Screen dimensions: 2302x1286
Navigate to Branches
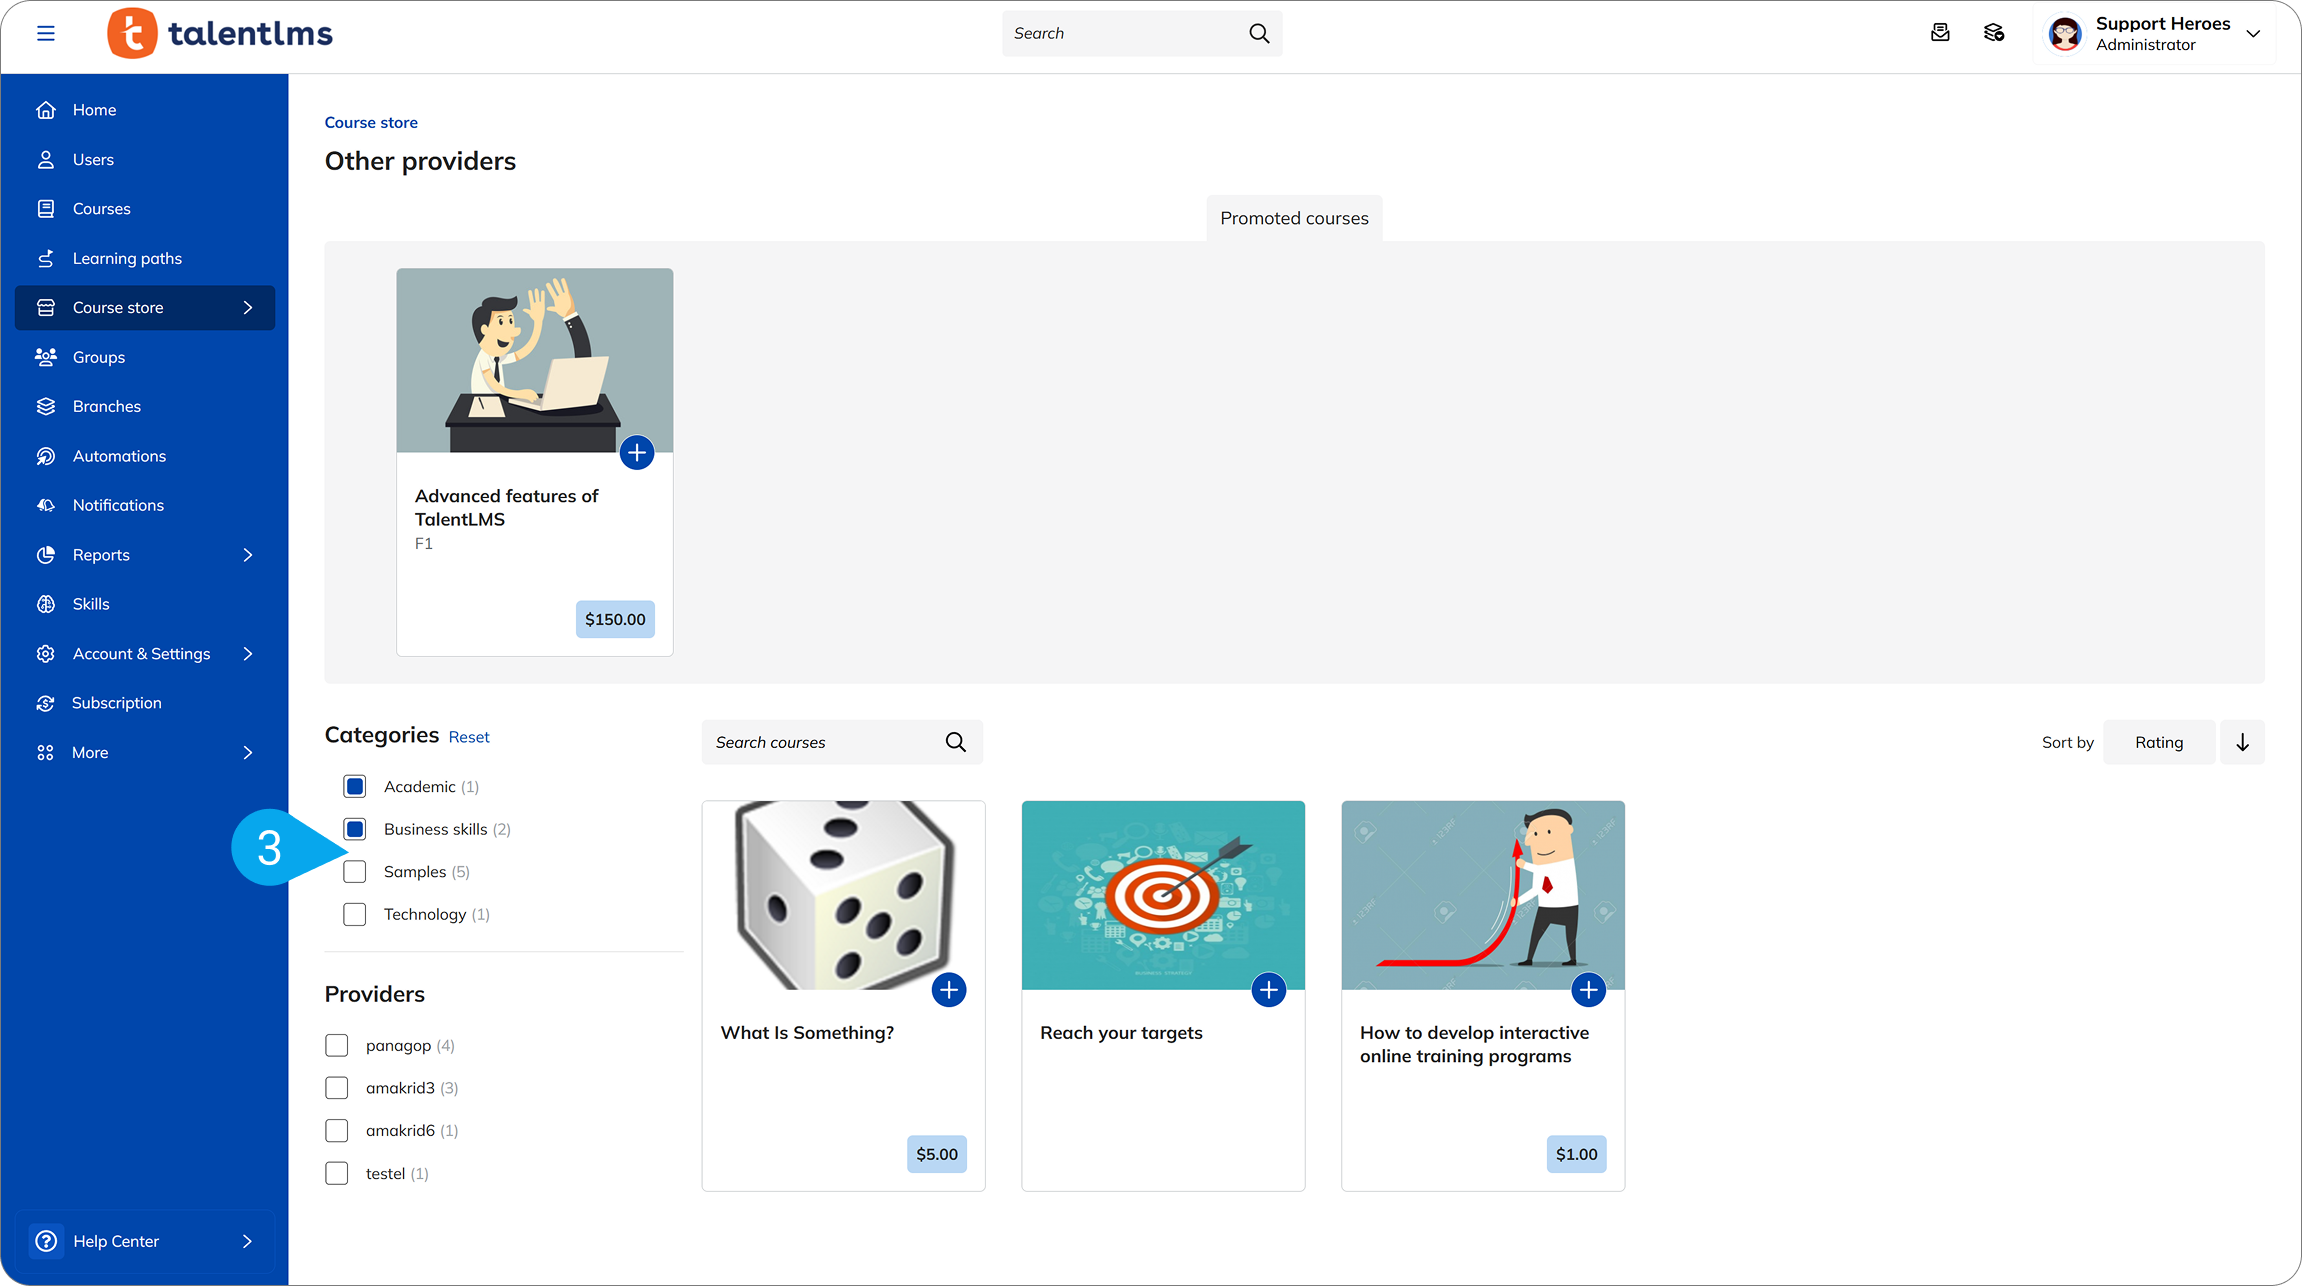pyautogui.click(x=105, y=405)
